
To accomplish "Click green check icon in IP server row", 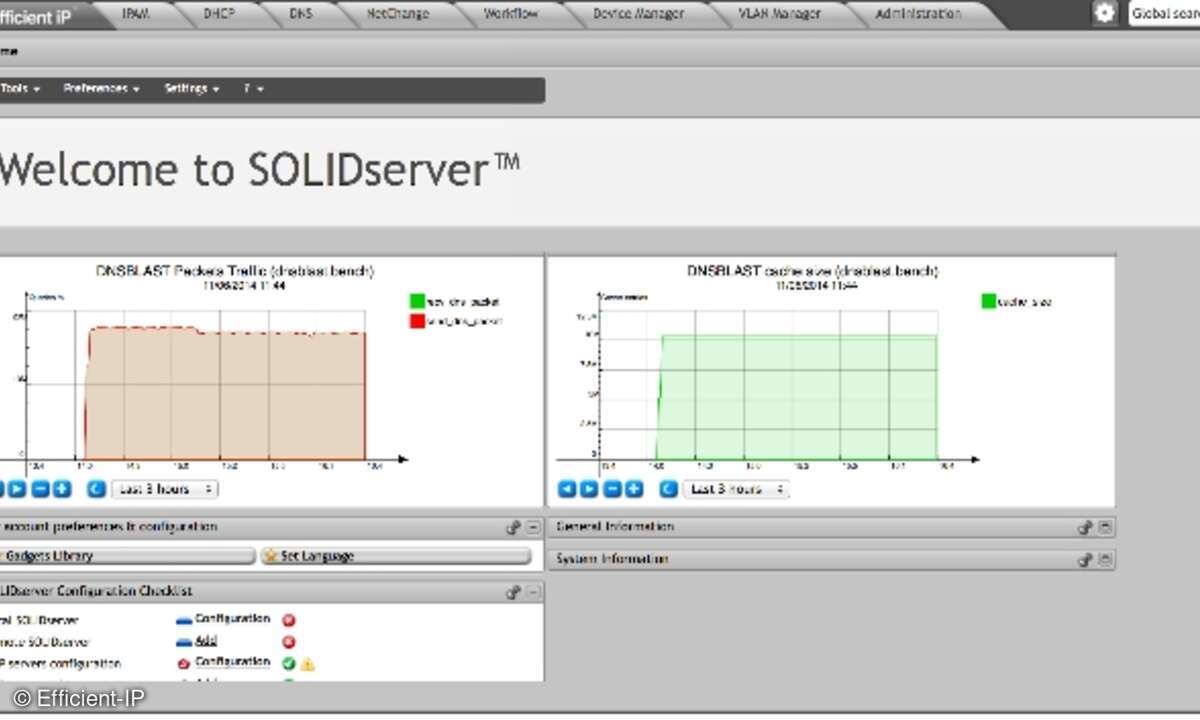I will (x=289, y=663).
